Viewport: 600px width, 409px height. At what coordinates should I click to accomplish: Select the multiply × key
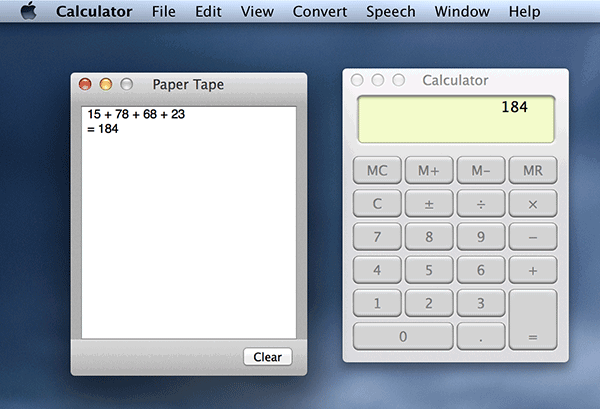[x=533, y=203]
